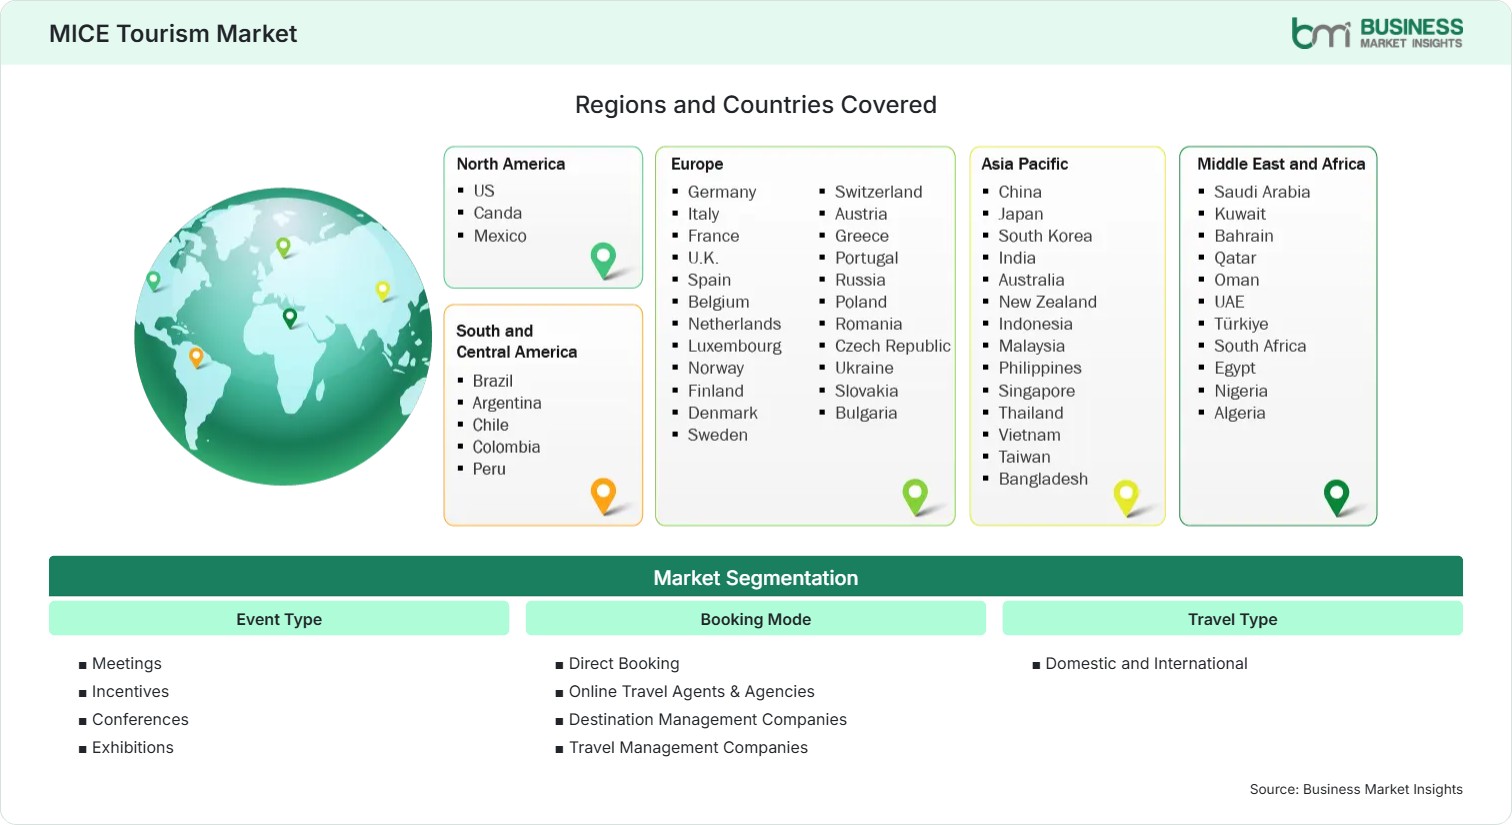Select the Travel Type segment header
This screenshot has height=825, width=1512.
(1233, 619)
